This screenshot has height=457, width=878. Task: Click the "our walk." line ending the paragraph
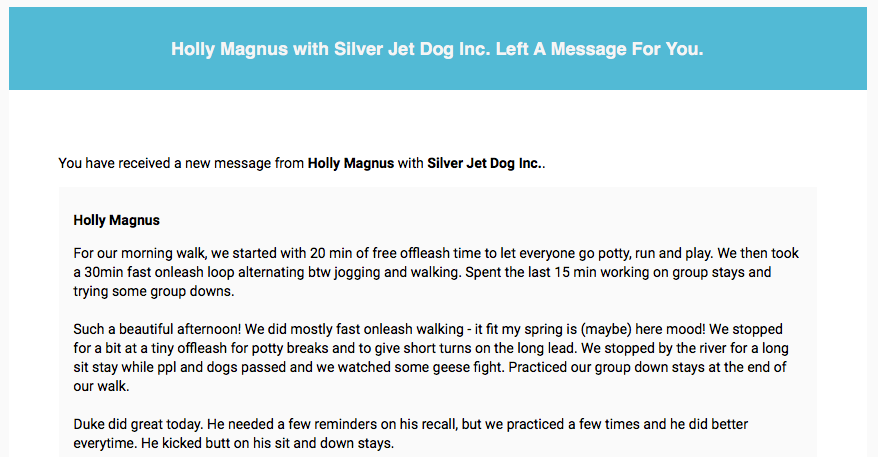tap(101, 386)
